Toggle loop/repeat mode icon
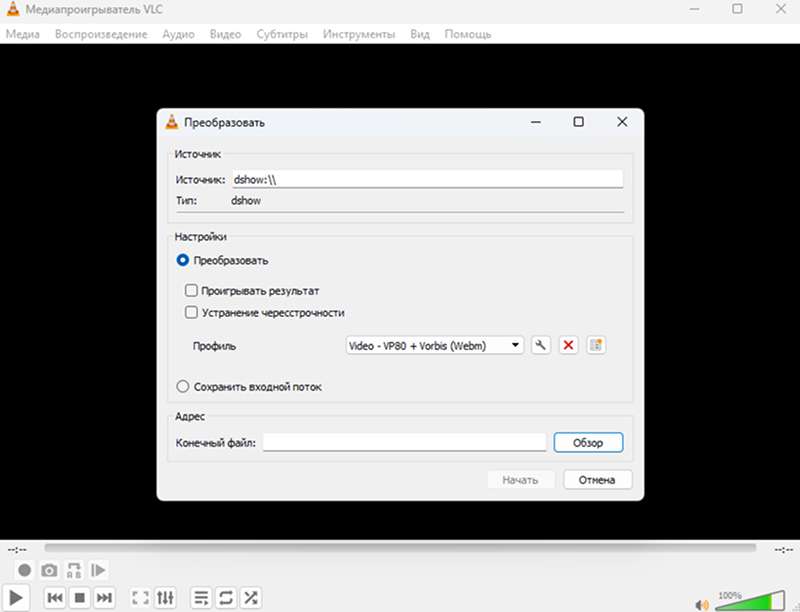800x612 pixels. [x=226, y=597]
